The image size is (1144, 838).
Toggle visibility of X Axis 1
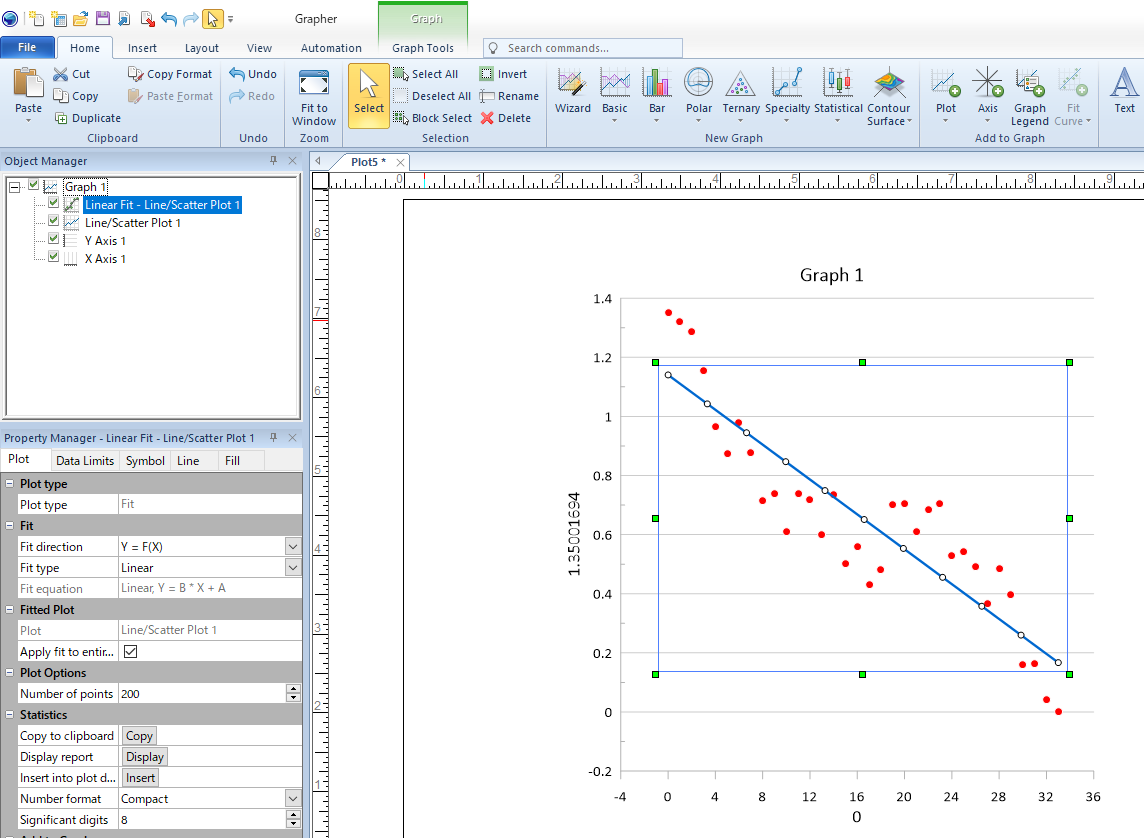click(53, 257)
